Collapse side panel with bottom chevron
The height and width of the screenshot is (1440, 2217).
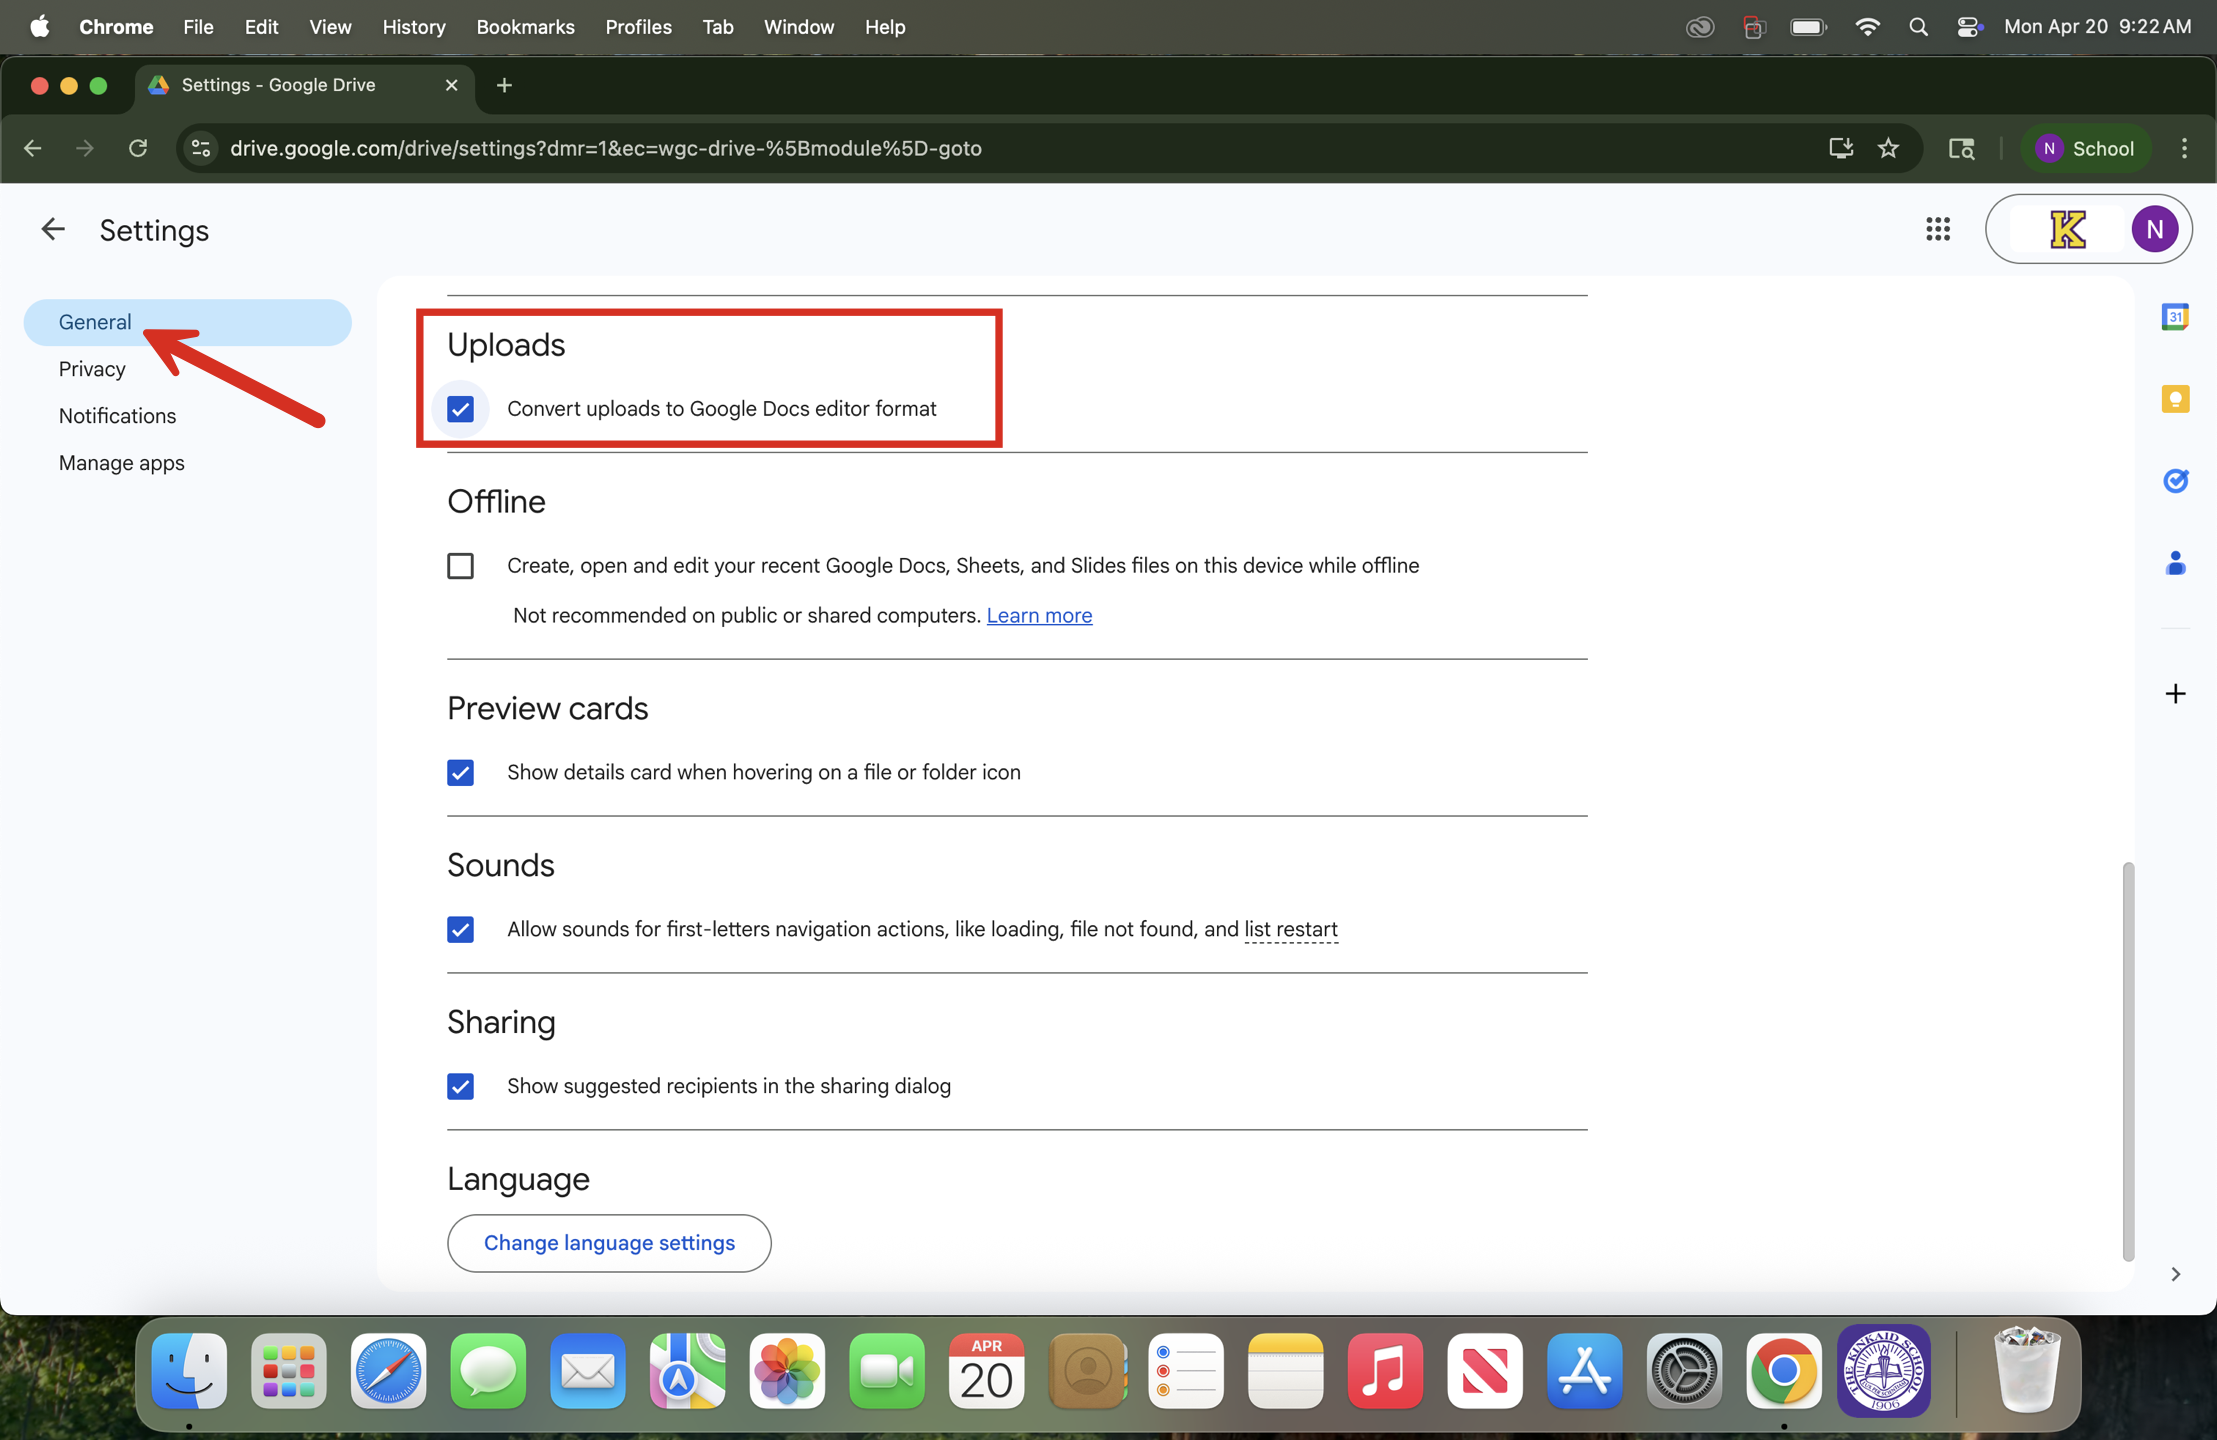coord(2174,1274)
